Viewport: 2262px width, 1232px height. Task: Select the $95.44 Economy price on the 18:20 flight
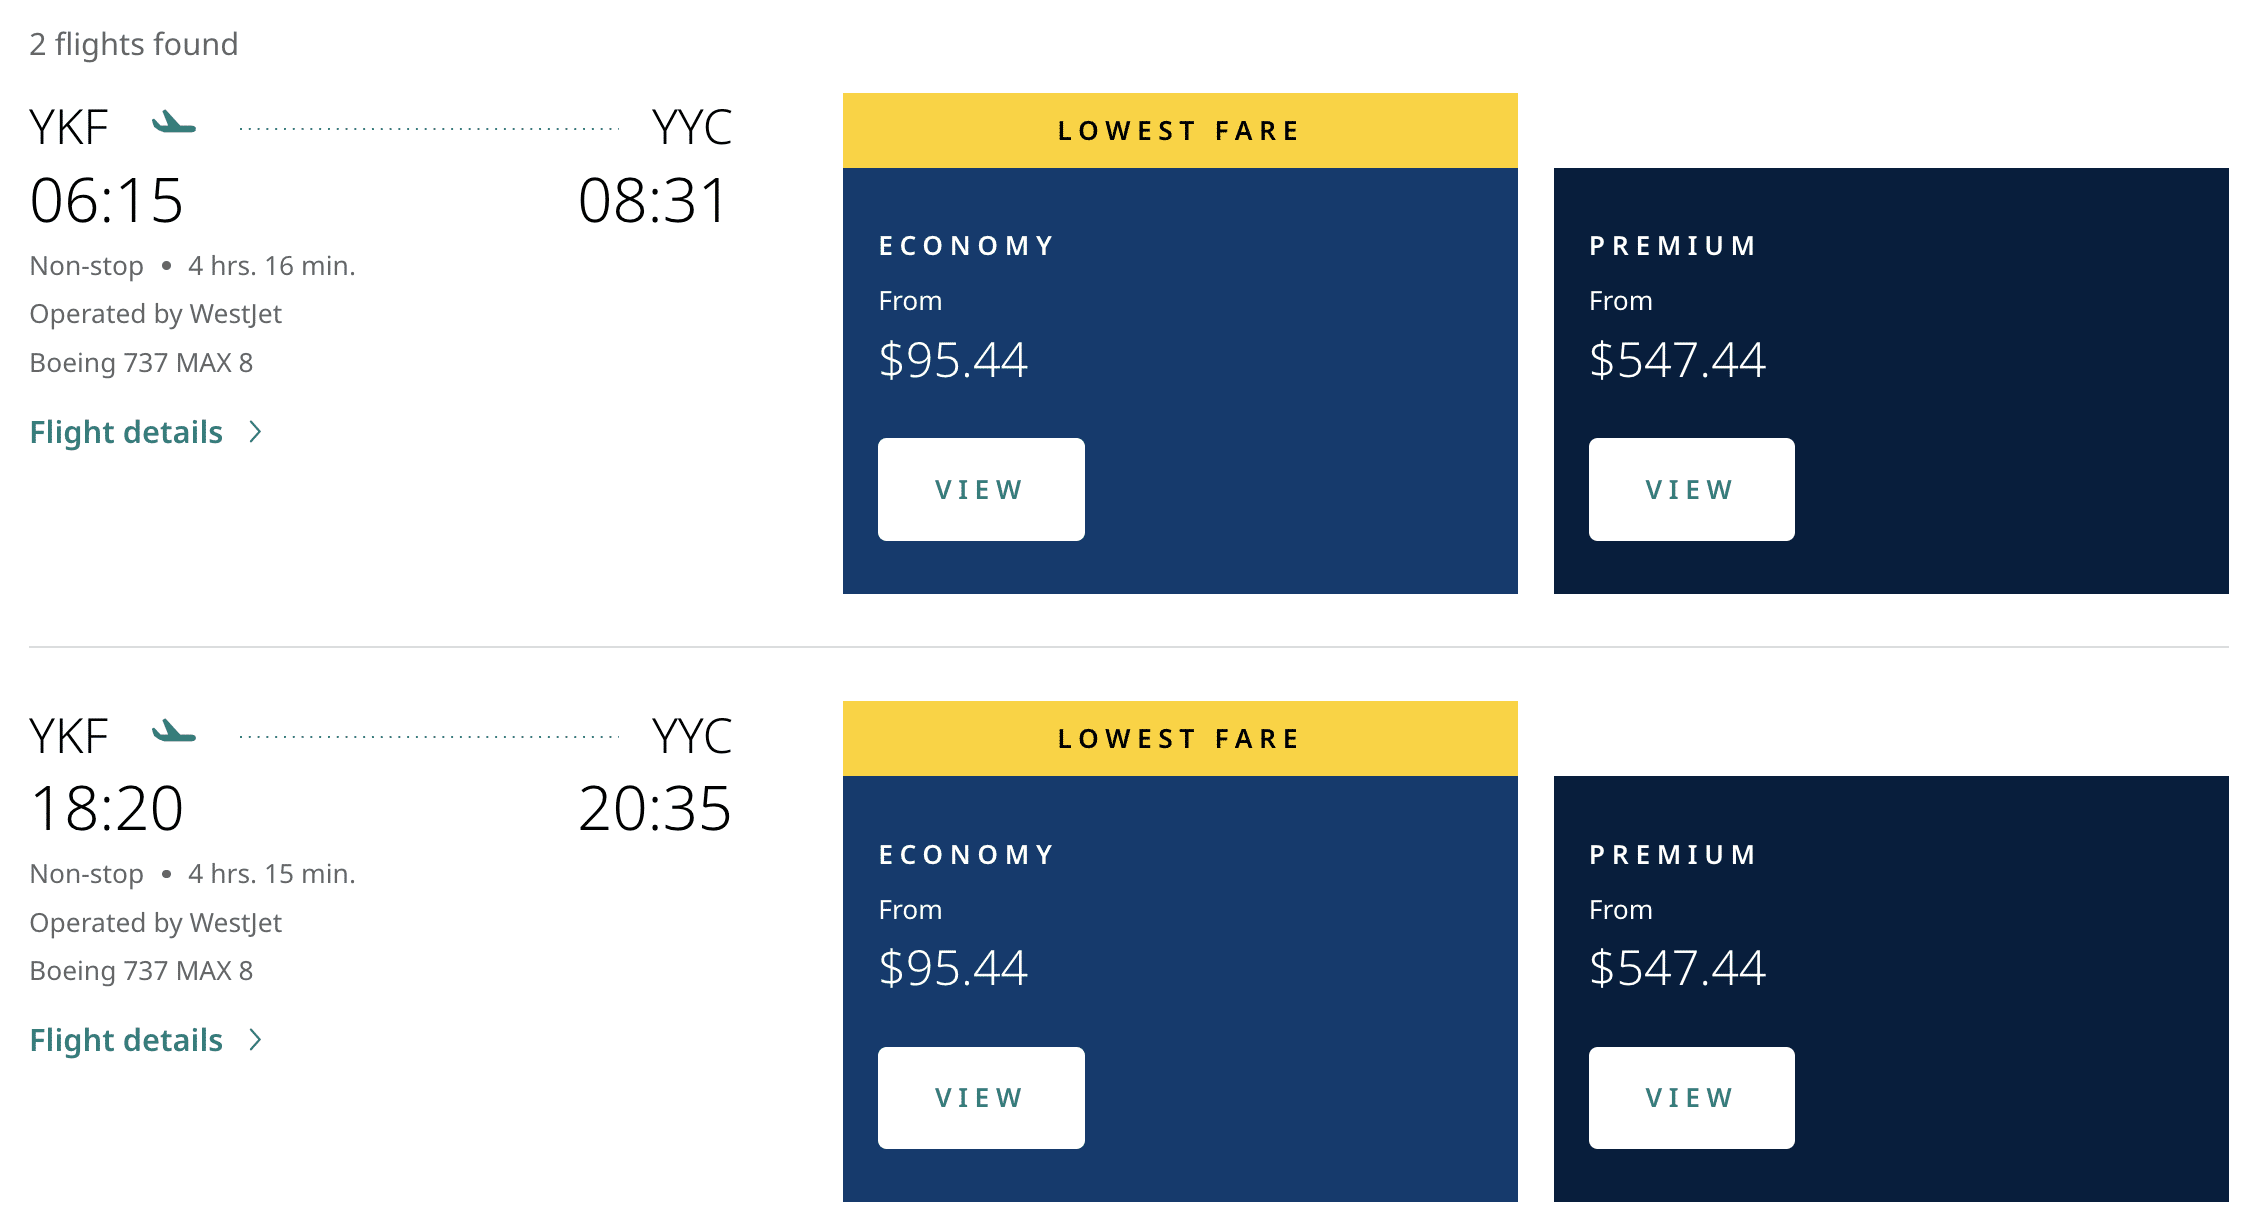point(953,968)
